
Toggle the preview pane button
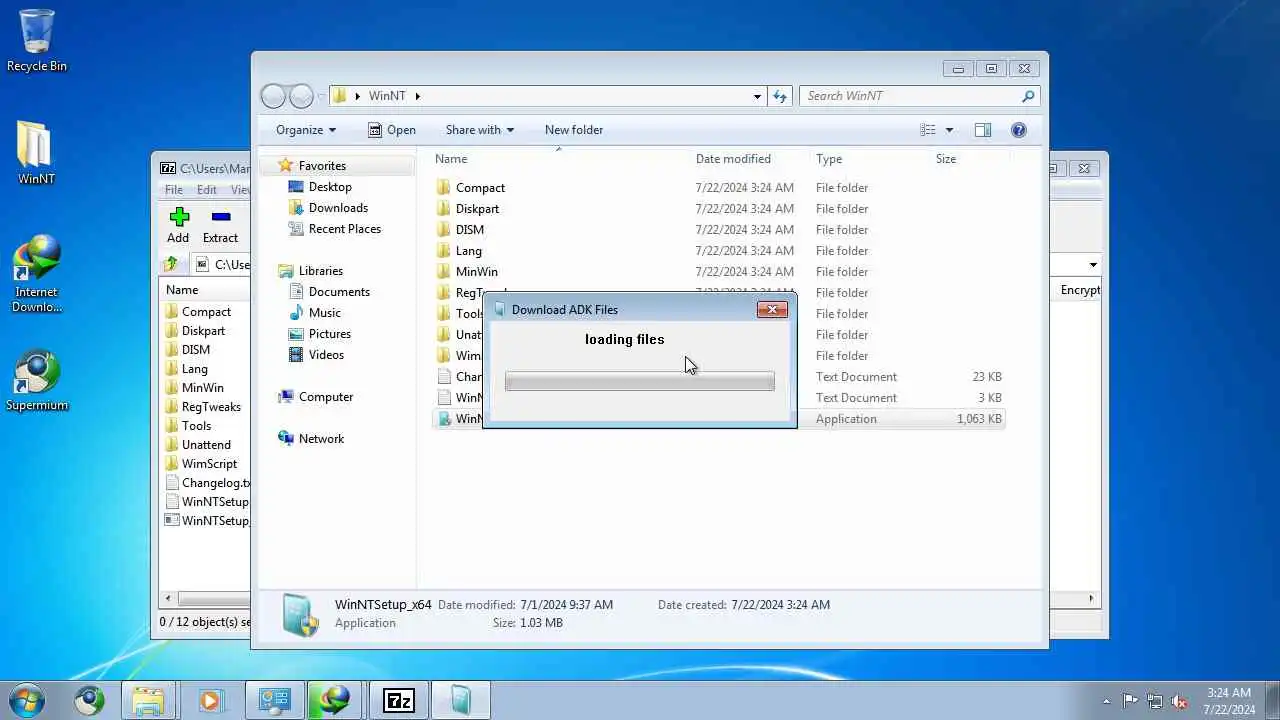coord(983,130)
